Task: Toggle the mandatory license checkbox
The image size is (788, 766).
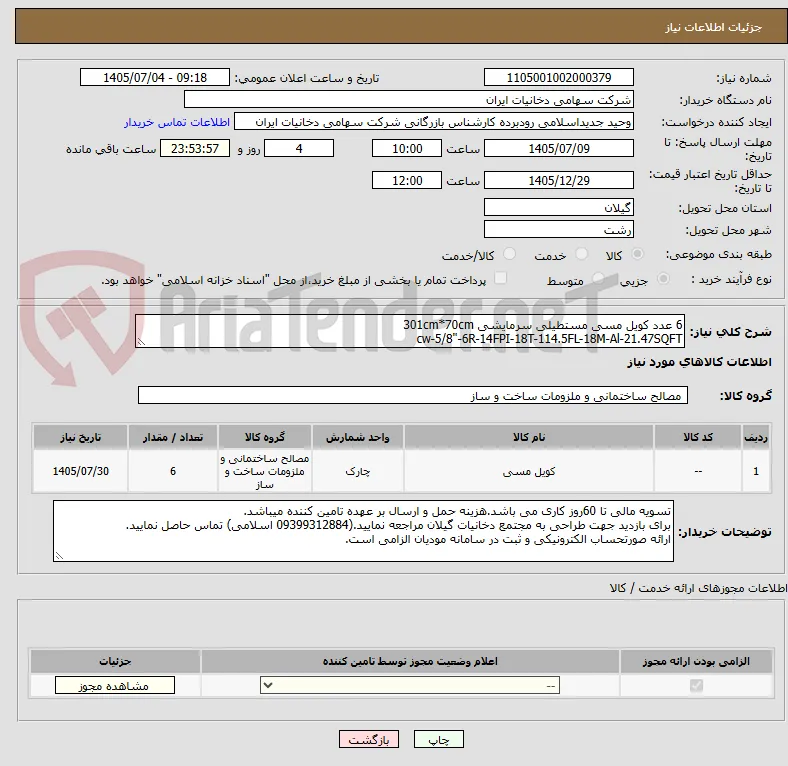Action: 696,686
